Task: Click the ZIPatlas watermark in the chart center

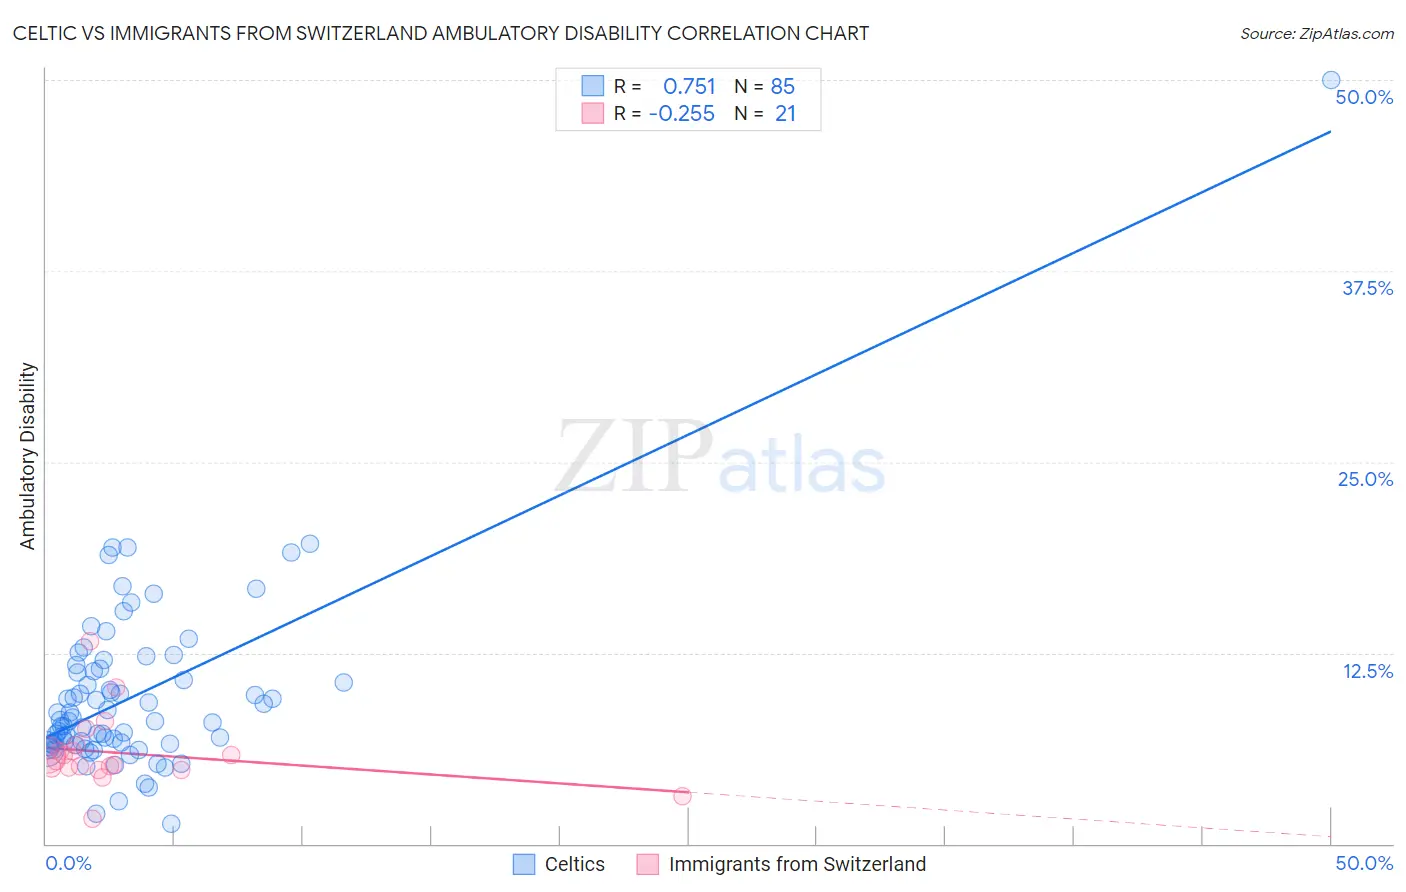Action: click(720, 458)
